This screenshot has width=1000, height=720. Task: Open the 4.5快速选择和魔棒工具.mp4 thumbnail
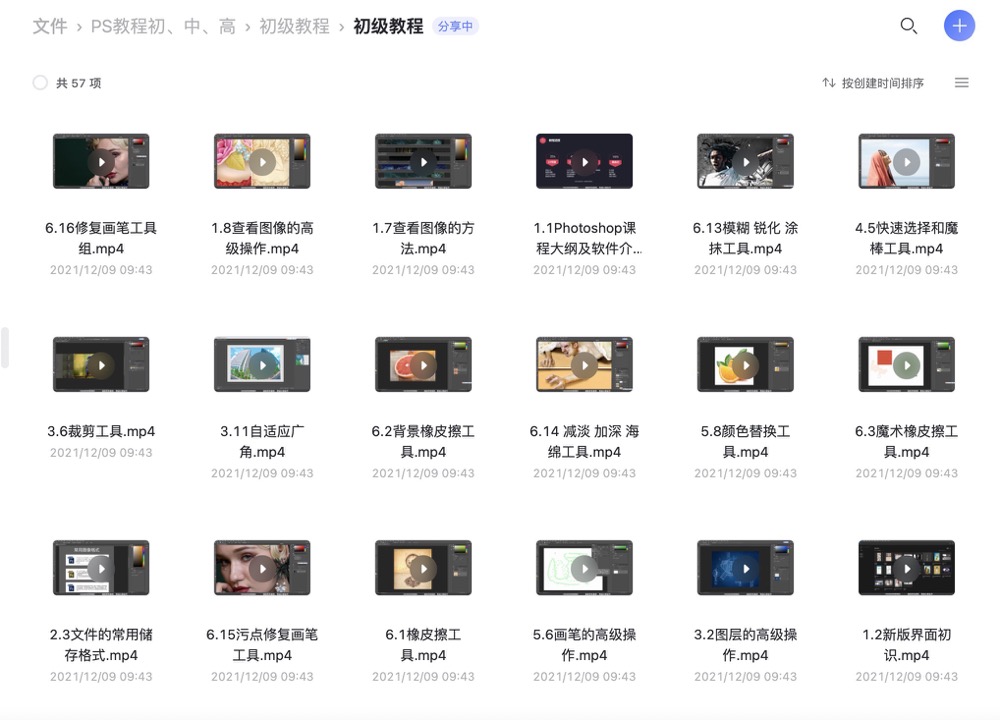(906, 161)
